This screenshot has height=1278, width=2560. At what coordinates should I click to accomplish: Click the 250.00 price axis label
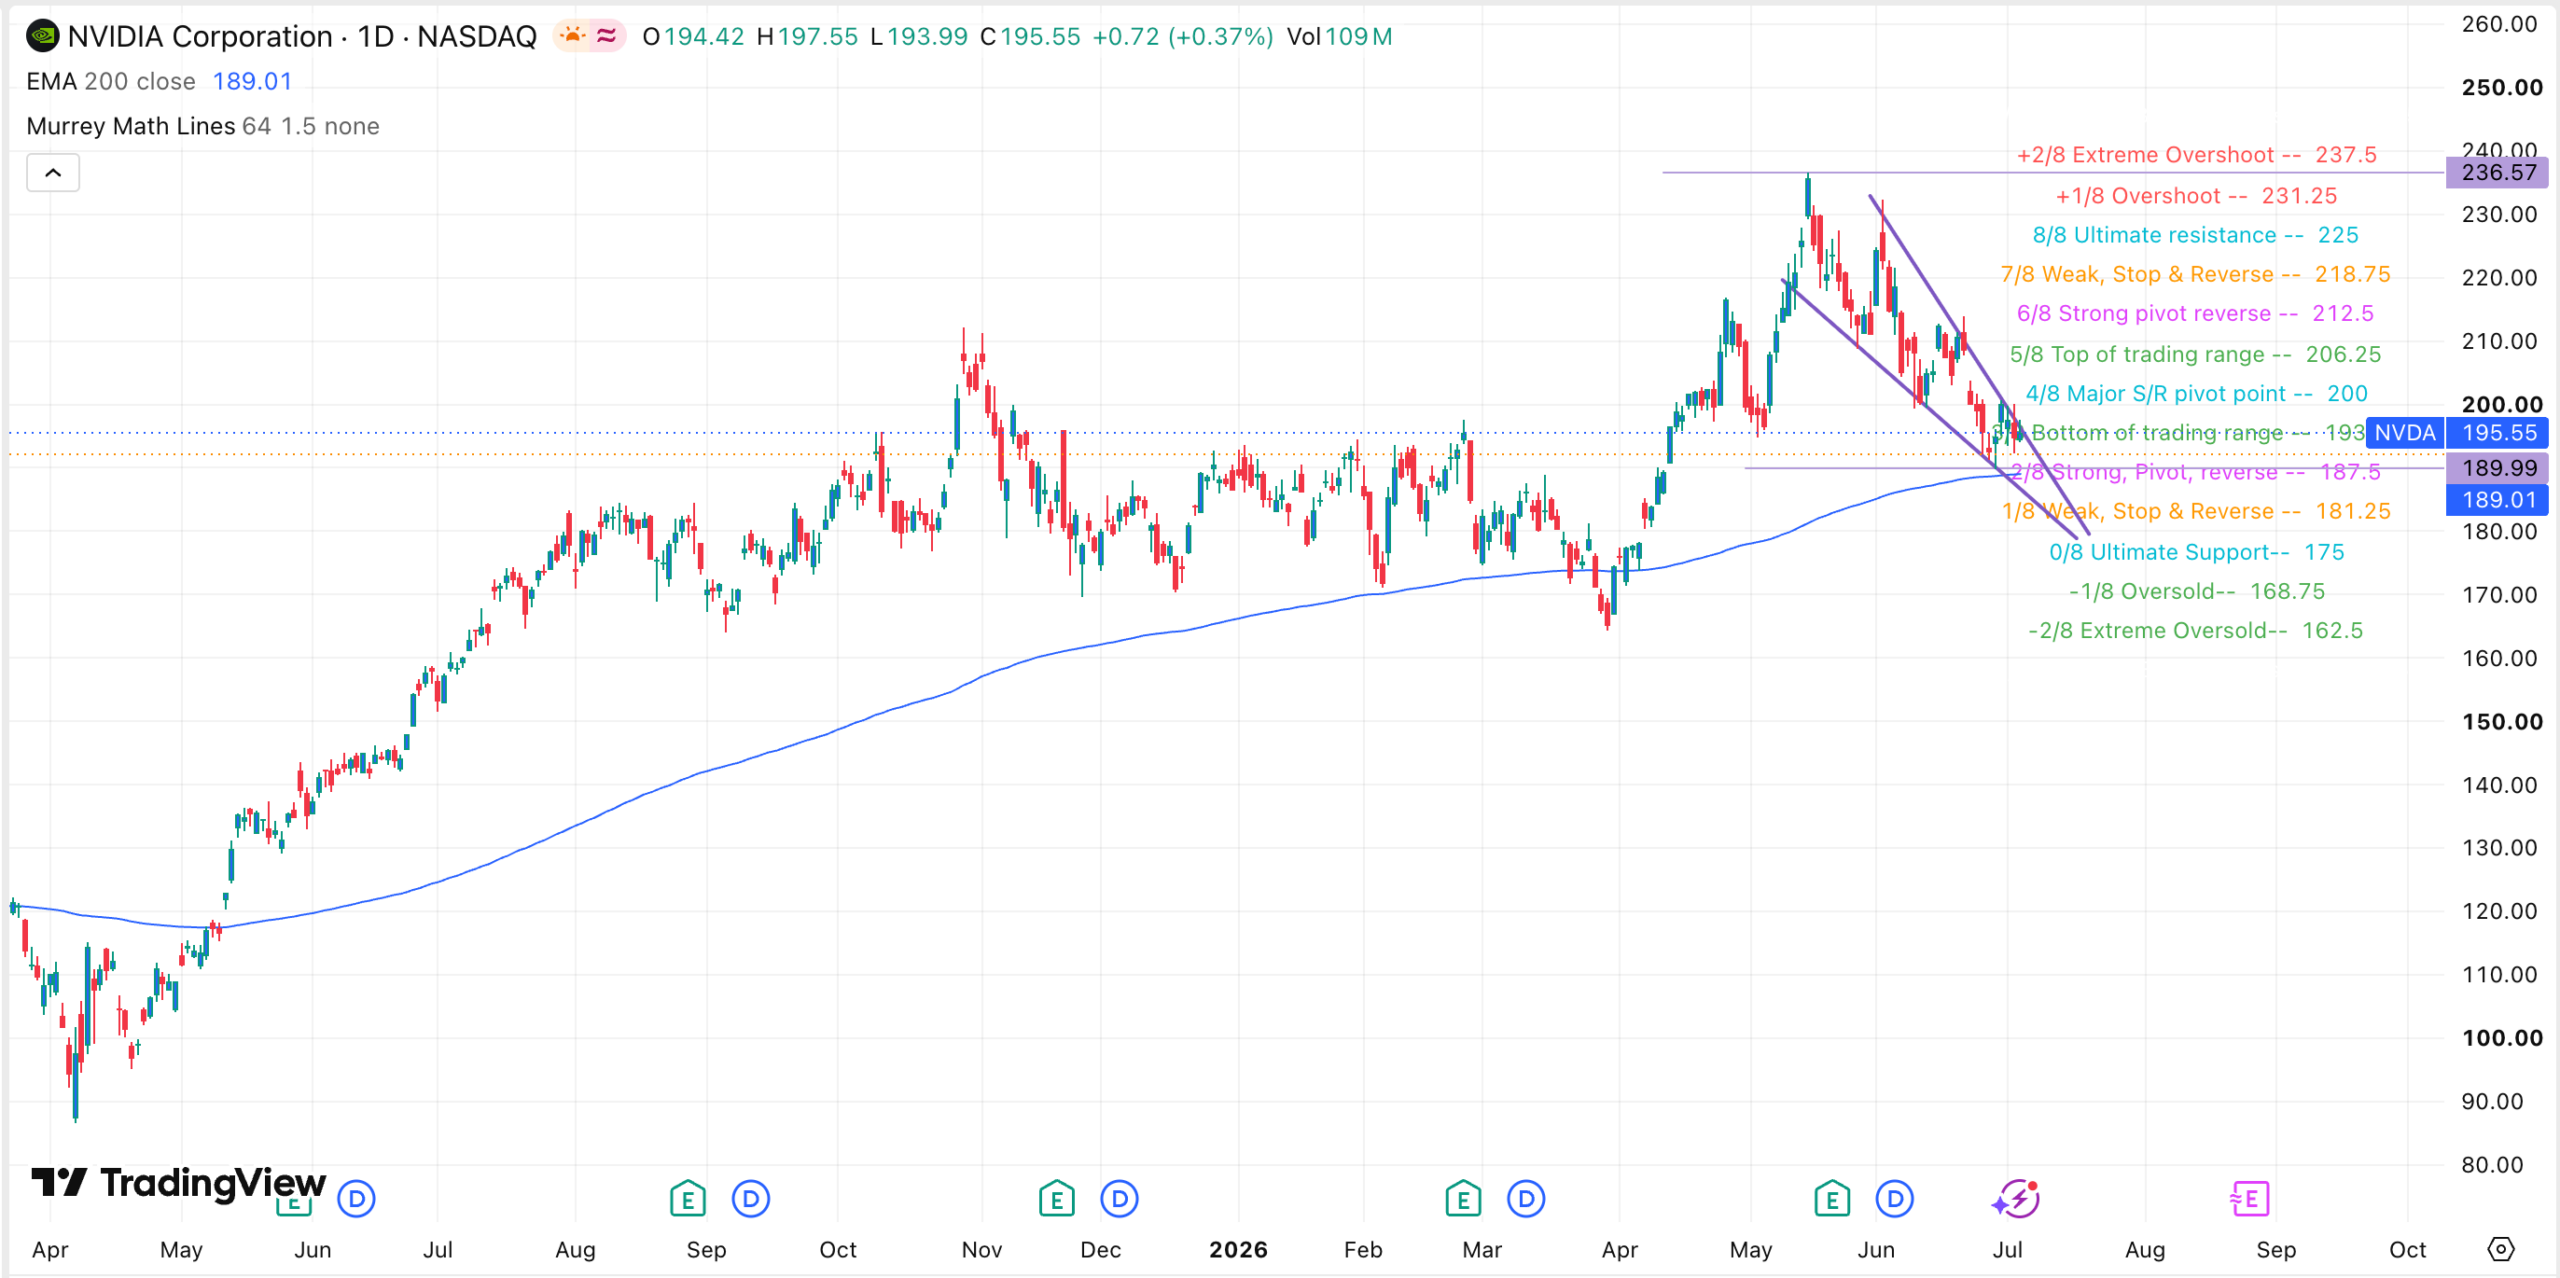[2501, 87]
